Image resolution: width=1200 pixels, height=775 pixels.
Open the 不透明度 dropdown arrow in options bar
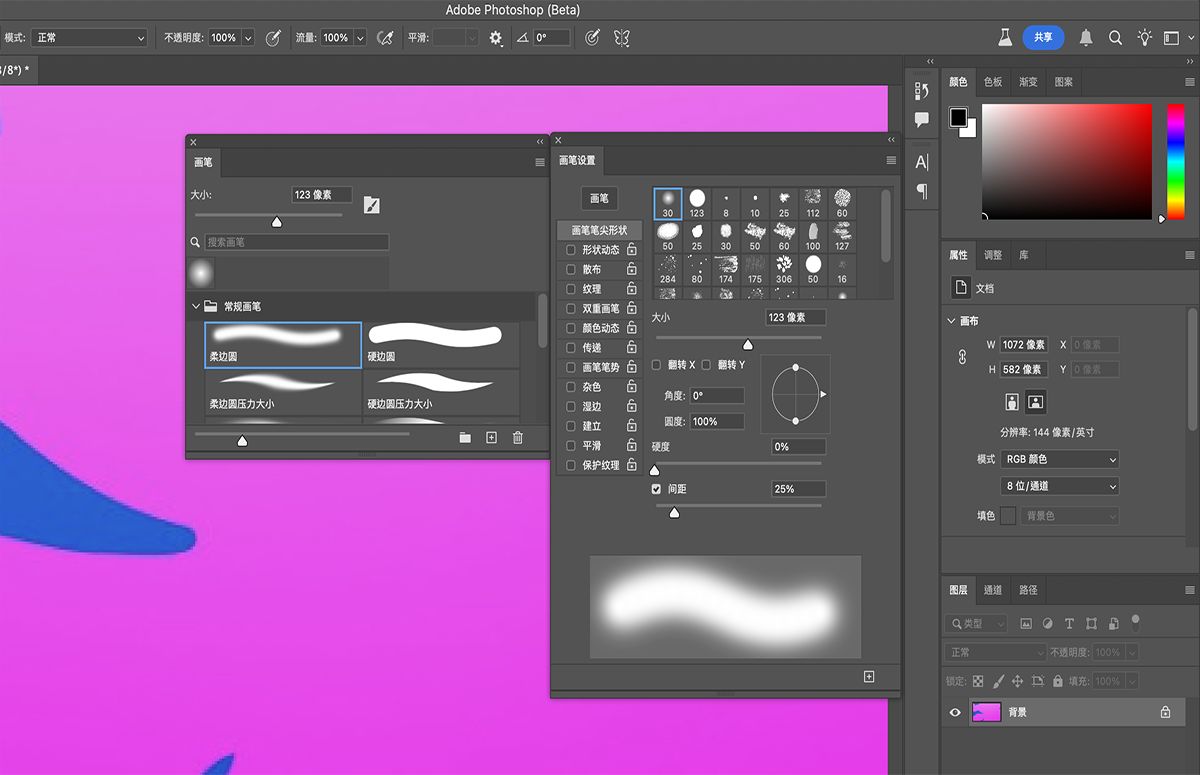(x=246, y=38)
